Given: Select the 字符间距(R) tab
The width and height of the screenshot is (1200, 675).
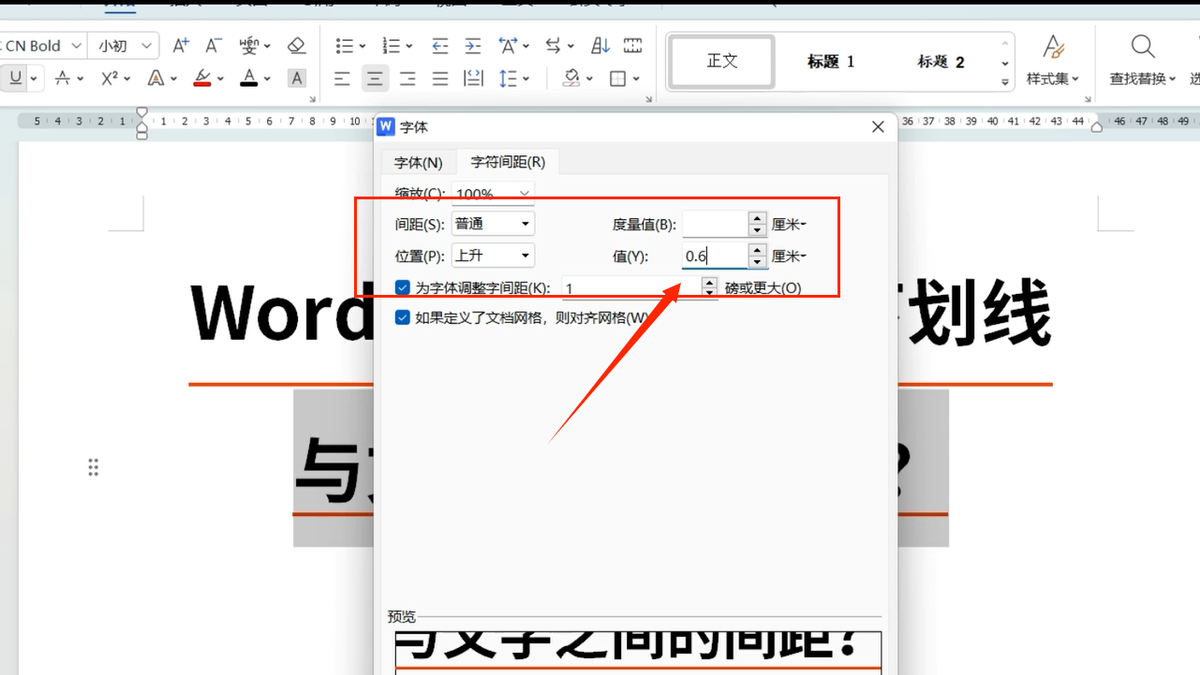Looking at the screenshot, I should tap(508, 162).
